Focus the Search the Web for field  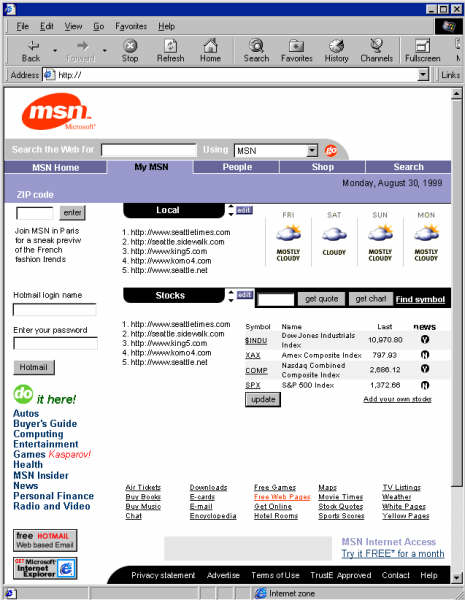coord(148,150)
